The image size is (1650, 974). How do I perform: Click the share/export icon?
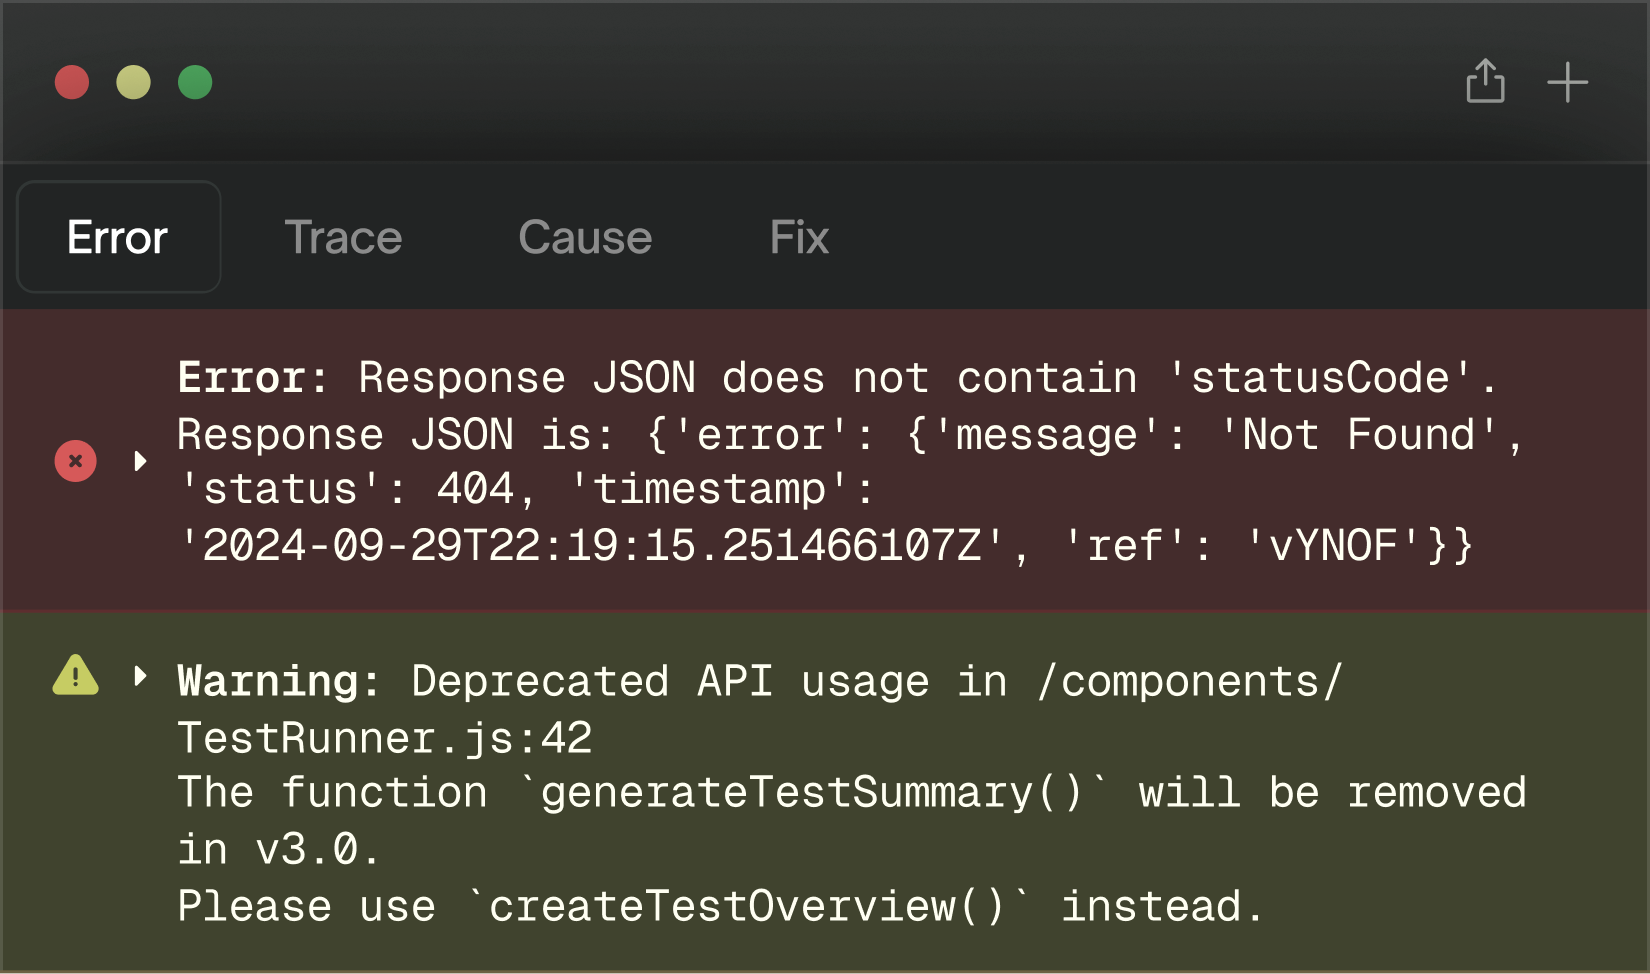pos(1485,81)
